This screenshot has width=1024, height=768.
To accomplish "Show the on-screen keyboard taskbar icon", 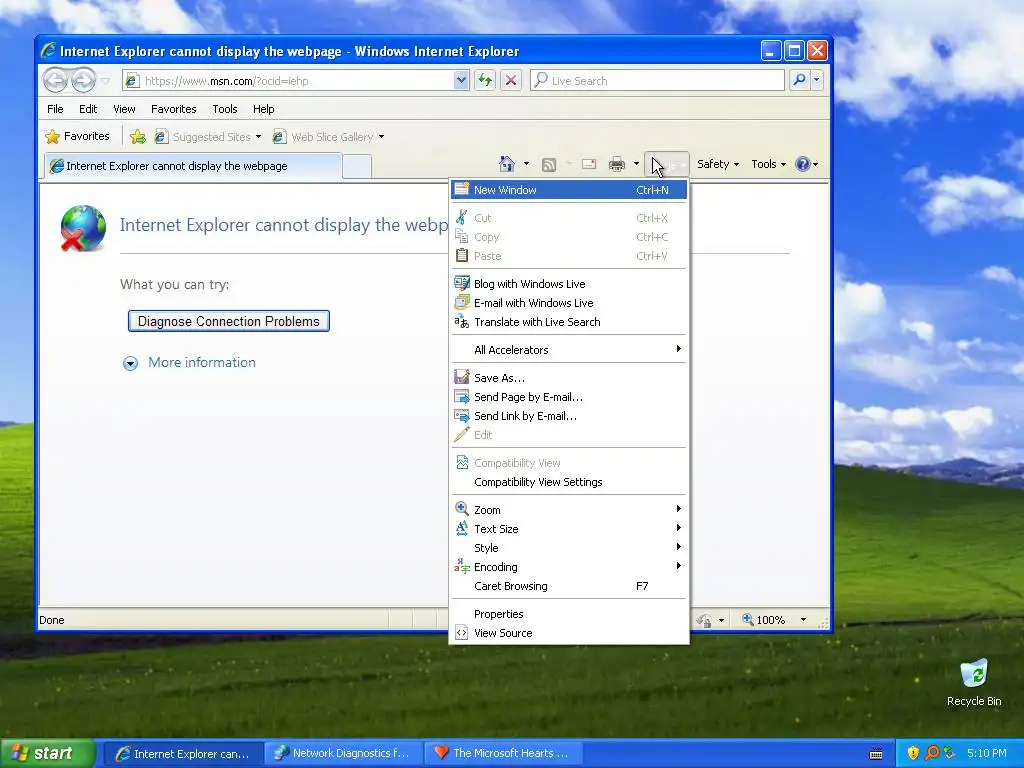I will tap(876, 754).
